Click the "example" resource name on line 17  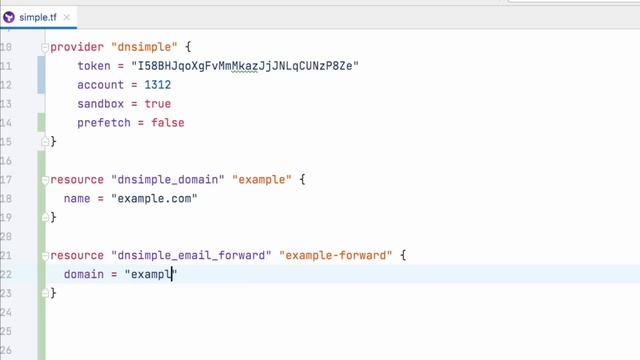262,180
